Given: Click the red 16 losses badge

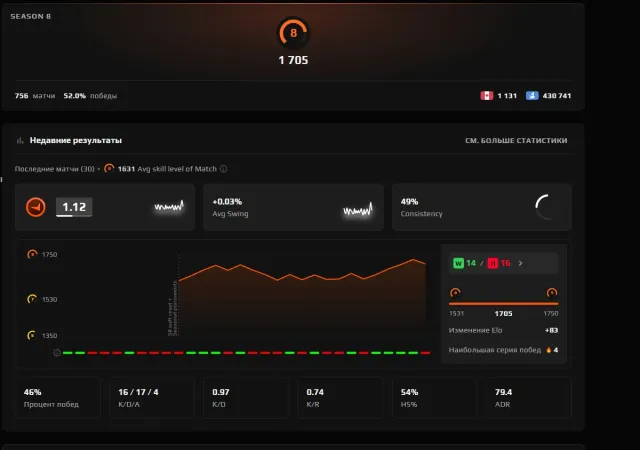Looking at the screenshot, I should point(499,263).
